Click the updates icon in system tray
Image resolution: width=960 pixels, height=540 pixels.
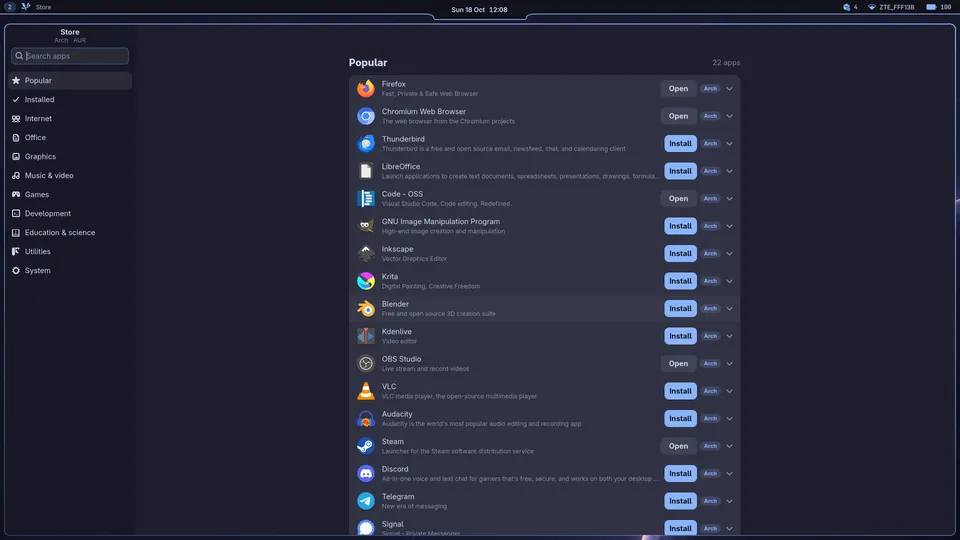(x=847, y=7)
